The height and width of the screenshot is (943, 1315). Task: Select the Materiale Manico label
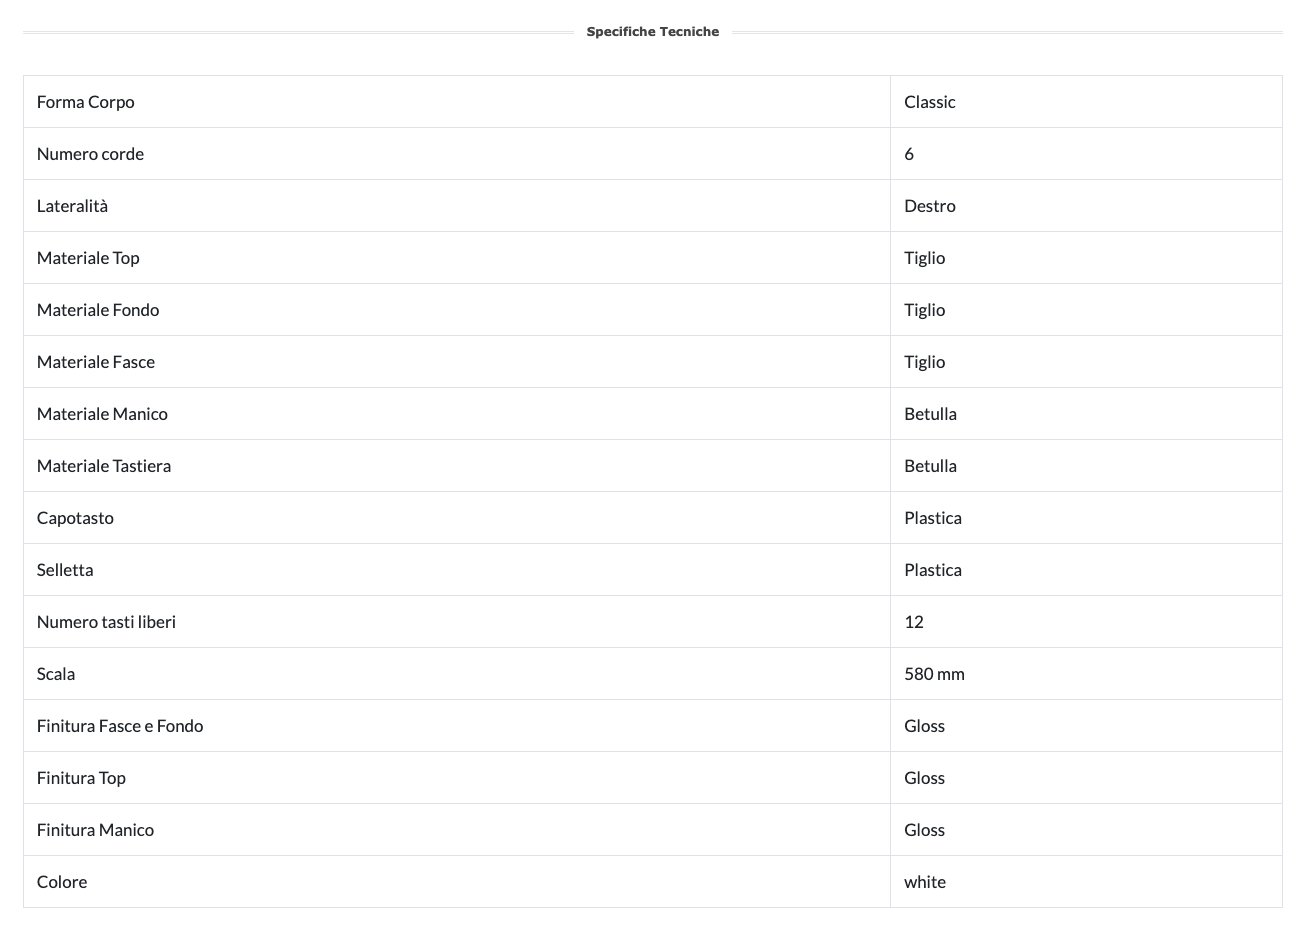click(x=102, y=414)
